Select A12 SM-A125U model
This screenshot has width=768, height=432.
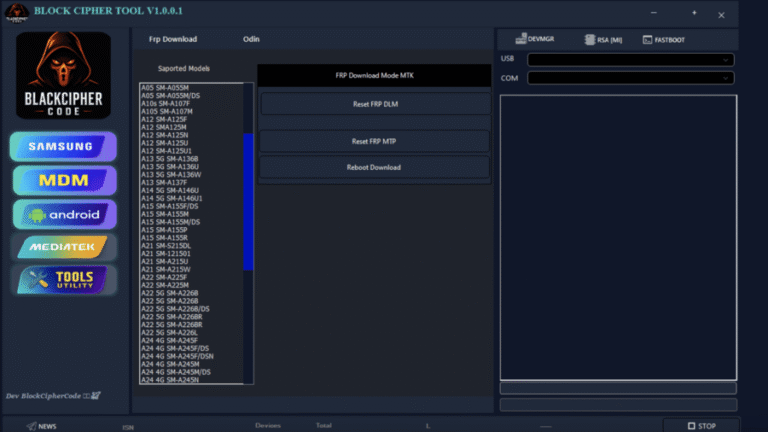click(165, 143)
